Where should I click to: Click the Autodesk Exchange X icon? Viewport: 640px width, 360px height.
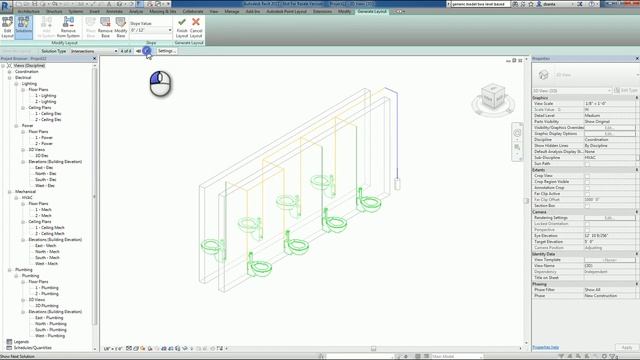tap(580, 4)
